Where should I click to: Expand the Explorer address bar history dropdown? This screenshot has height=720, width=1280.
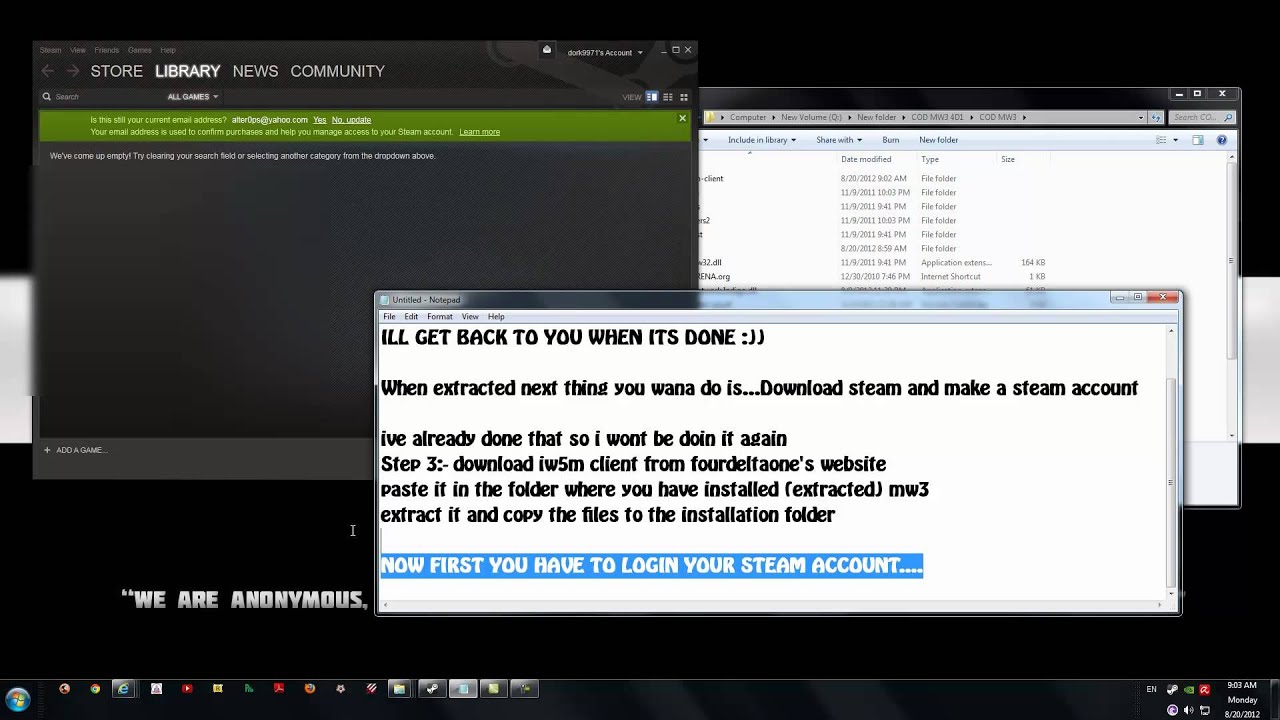coord(1141,117)
